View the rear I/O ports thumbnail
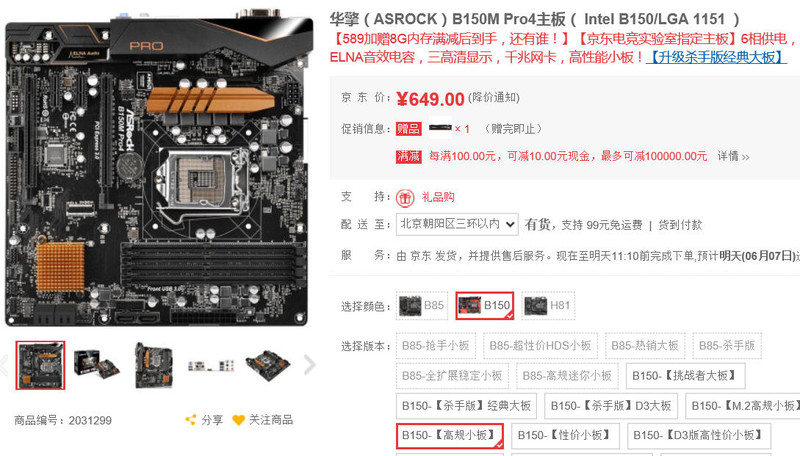The image size is (800, 456). coord(211,365)
